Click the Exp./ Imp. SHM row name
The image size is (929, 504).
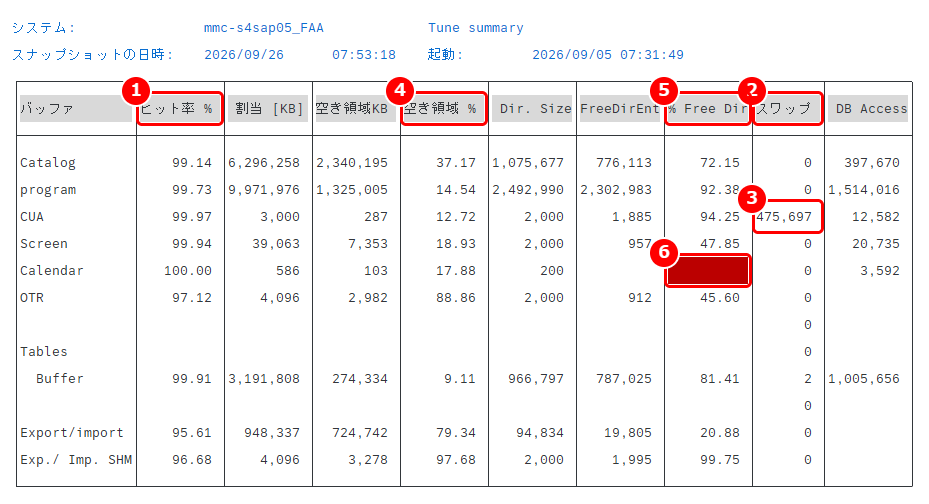76,460
